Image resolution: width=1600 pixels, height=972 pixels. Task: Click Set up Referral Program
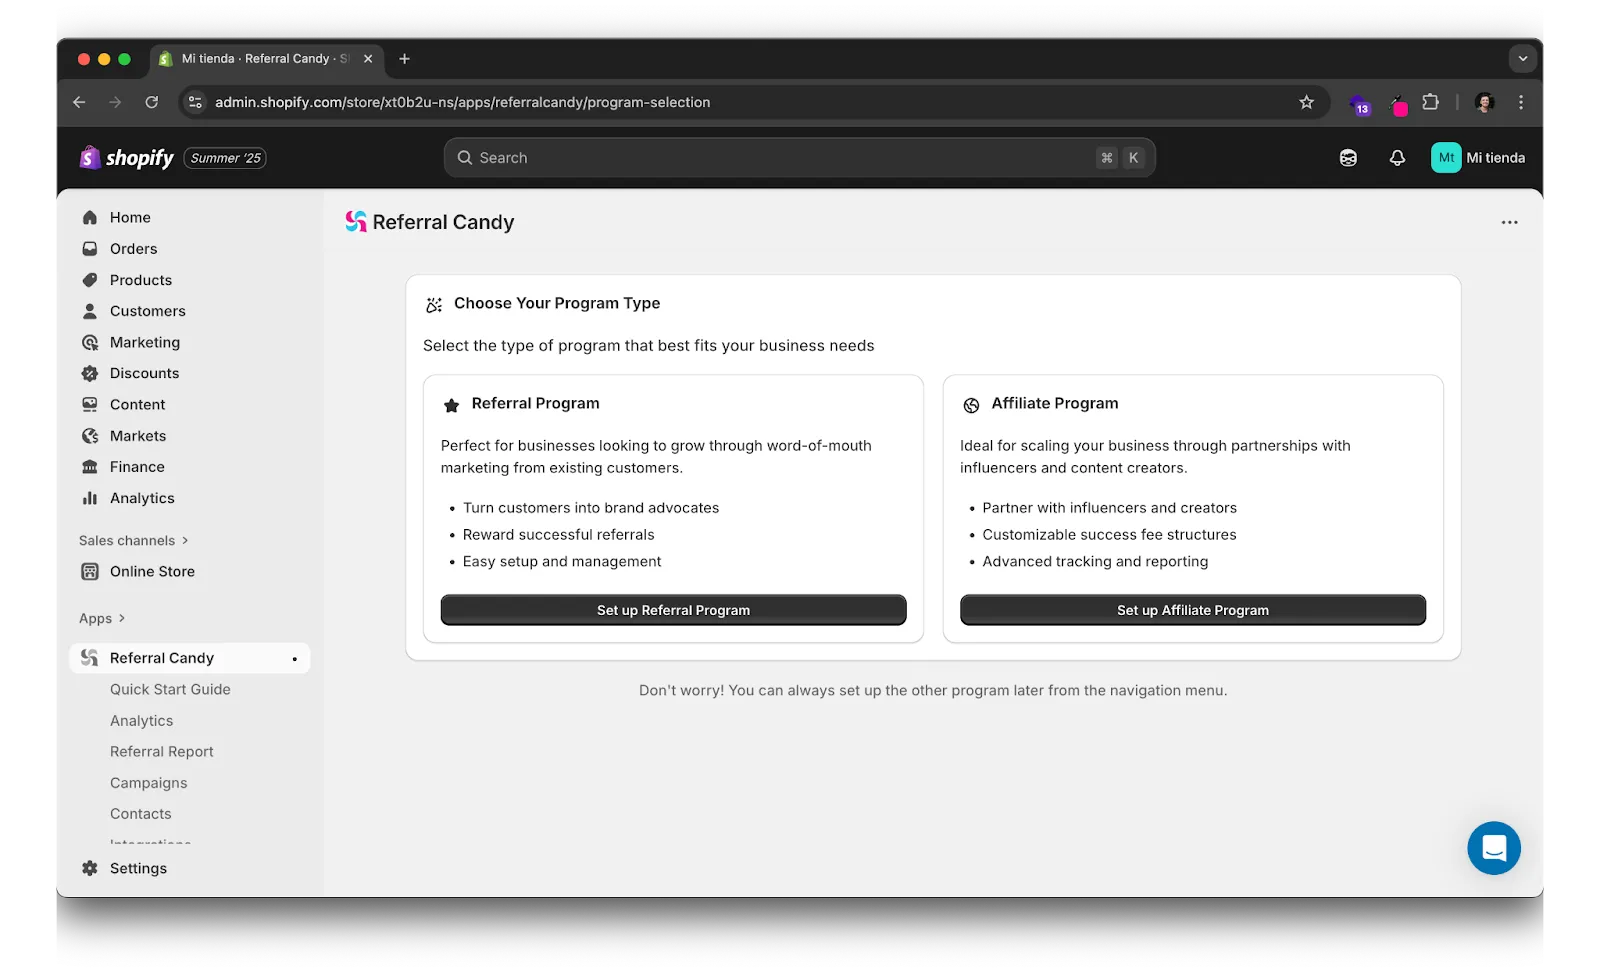[673, 610]
